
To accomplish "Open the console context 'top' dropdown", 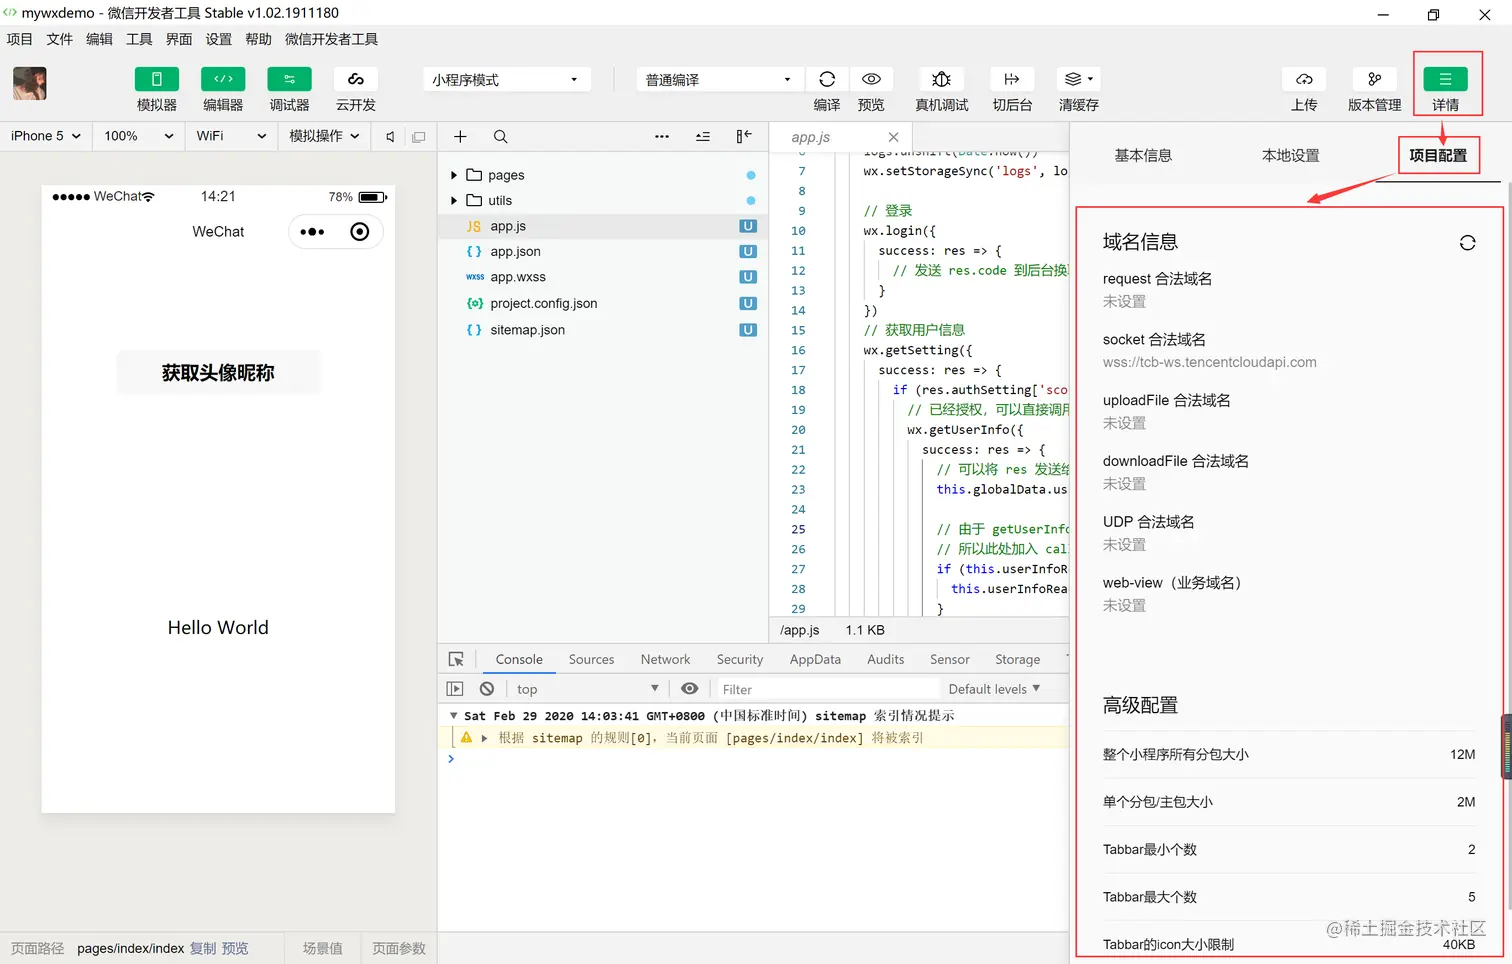I will pyautogui.click(x=587, y=689).
